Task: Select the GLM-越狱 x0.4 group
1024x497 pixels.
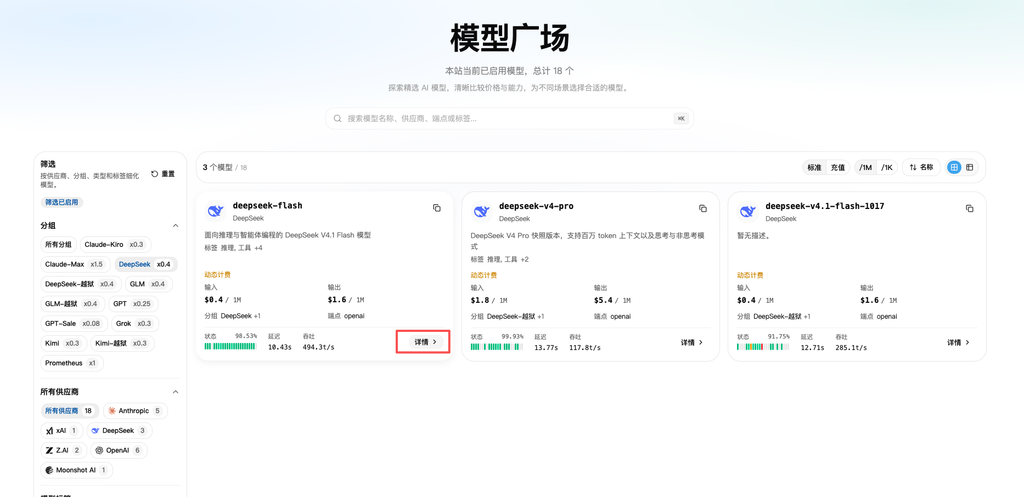Action: [72, 304]
